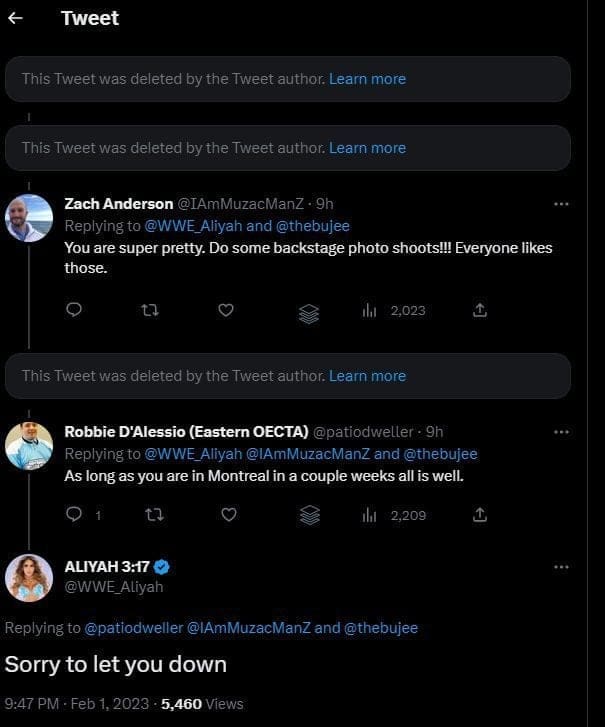Viewport: 605px width, 727px height.
Task: Click the back arrow next to Tweet
Action: tap(15, 18)
